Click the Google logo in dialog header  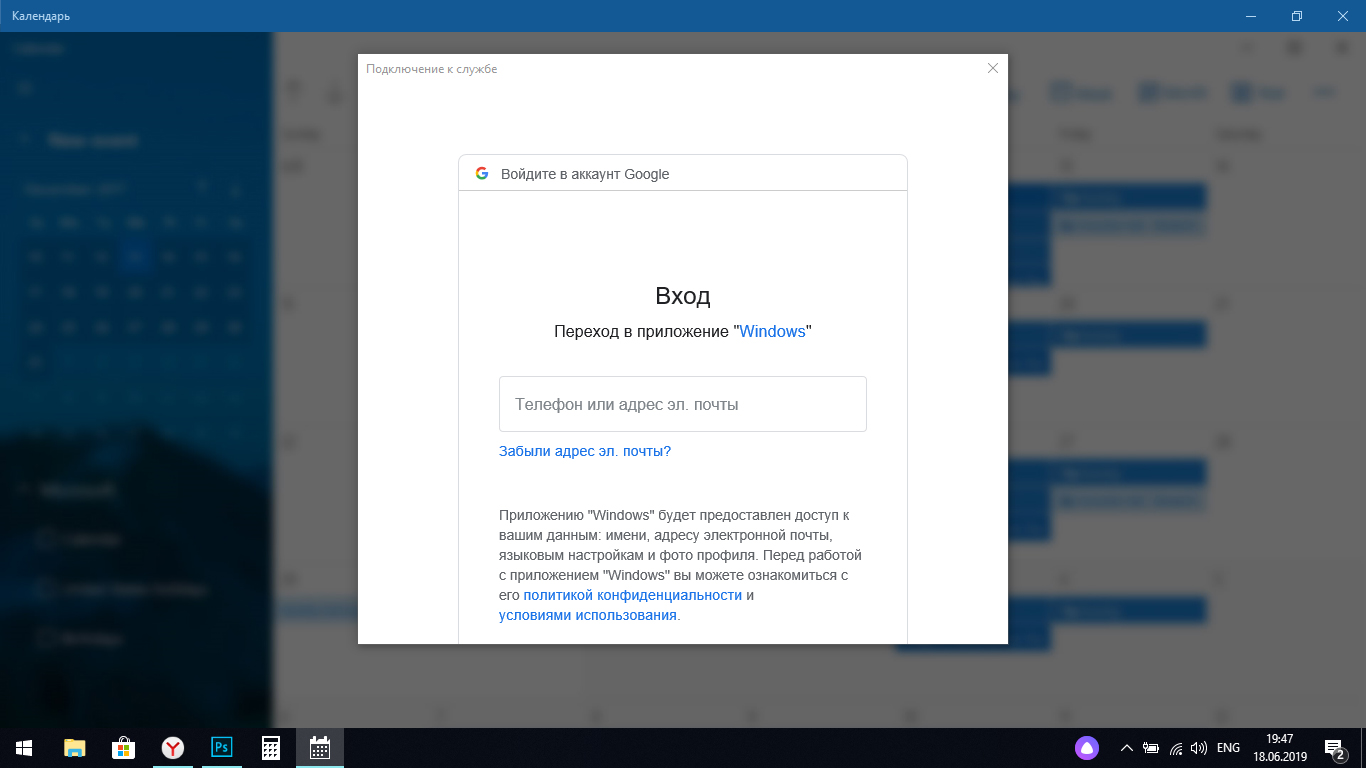[x=482, y=173]
